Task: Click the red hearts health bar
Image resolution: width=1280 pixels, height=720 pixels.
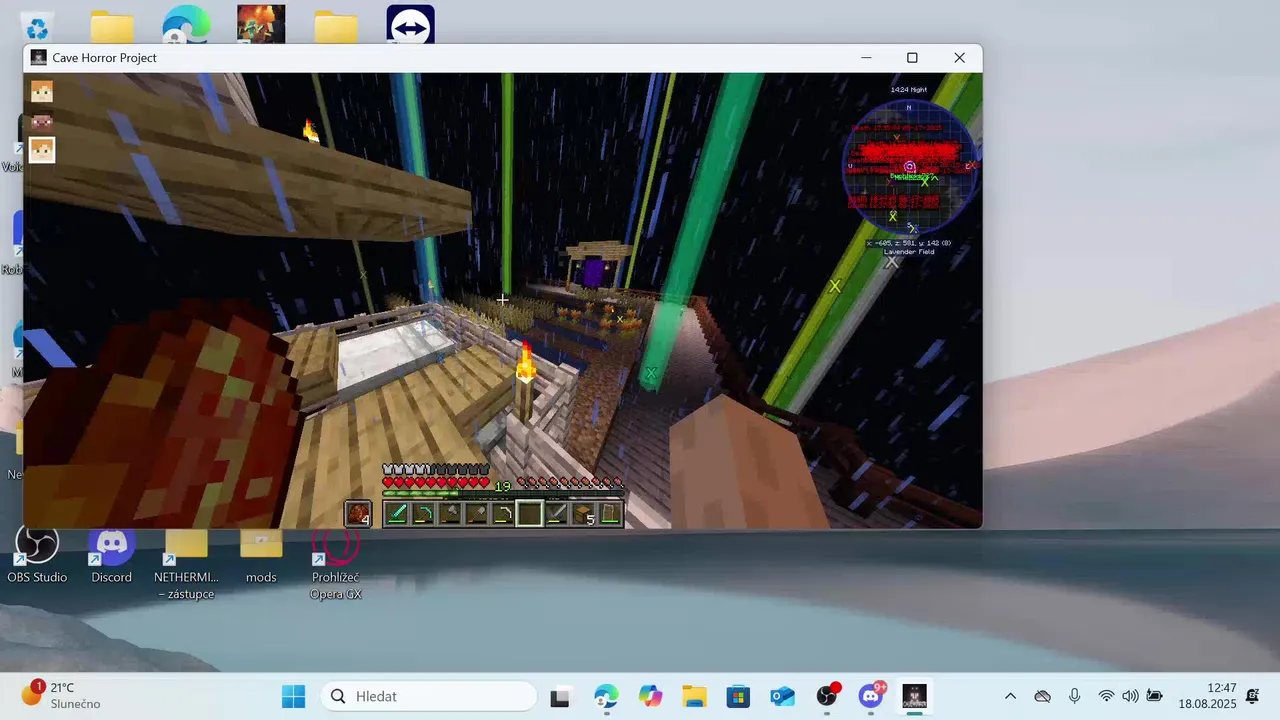Action: [x=436, y=483]
